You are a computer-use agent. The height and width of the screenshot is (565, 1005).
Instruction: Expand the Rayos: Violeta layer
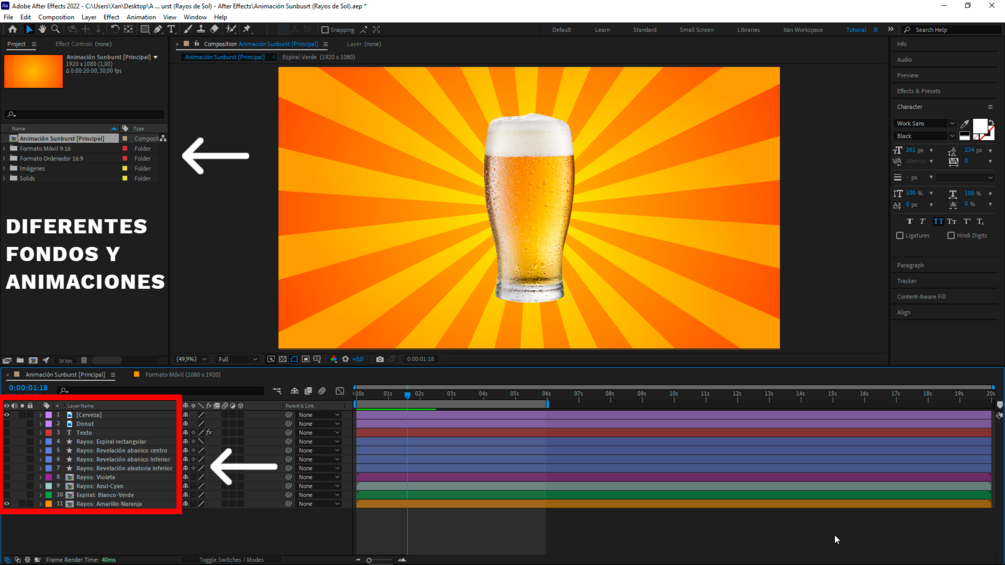(40, 477)
